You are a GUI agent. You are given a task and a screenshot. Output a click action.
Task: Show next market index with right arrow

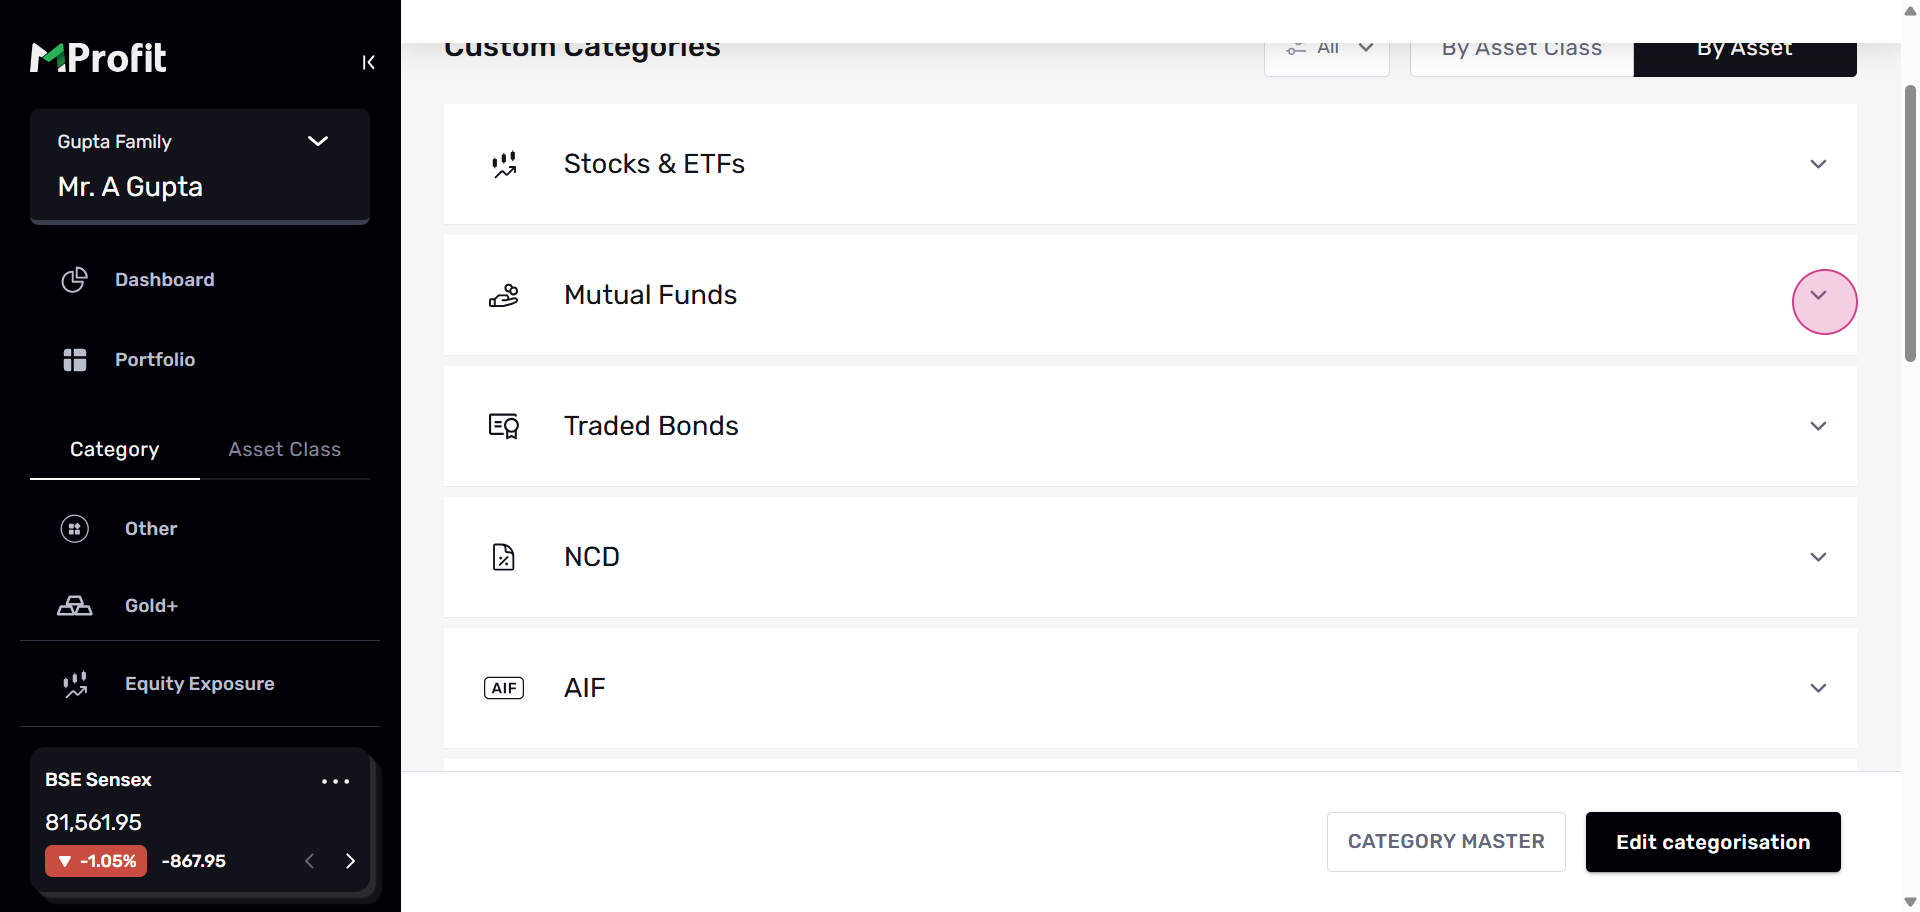tap(350, 861)
